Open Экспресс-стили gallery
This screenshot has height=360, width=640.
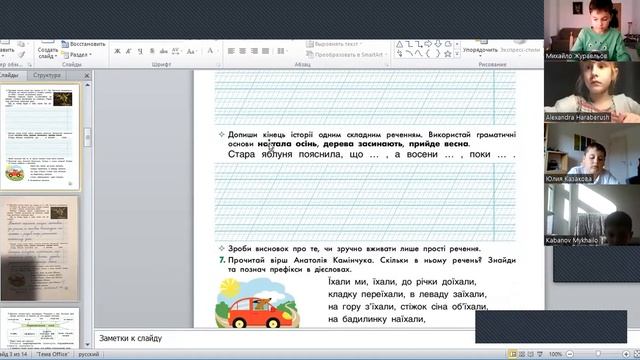coord(520,50)
